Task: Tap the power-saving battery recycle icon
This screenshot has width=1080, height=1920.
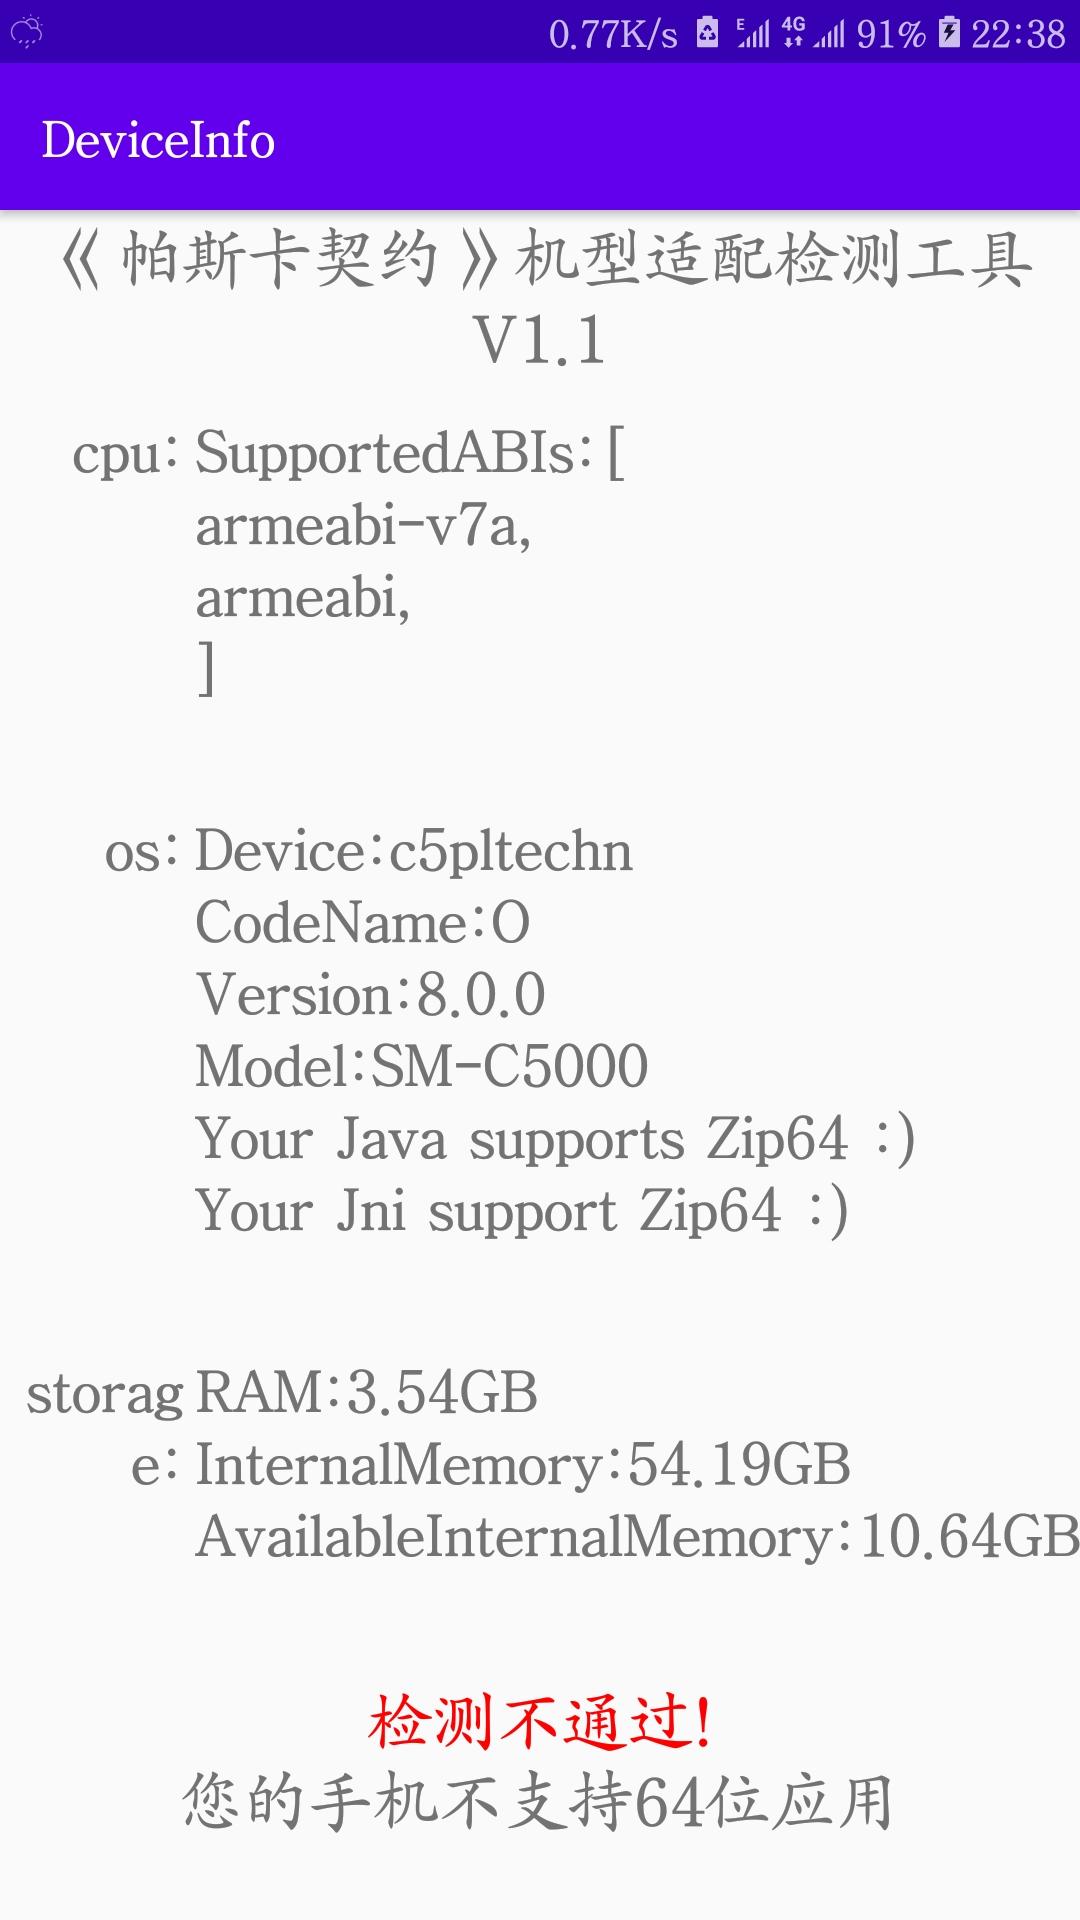Action: click(x=707, y=33)
